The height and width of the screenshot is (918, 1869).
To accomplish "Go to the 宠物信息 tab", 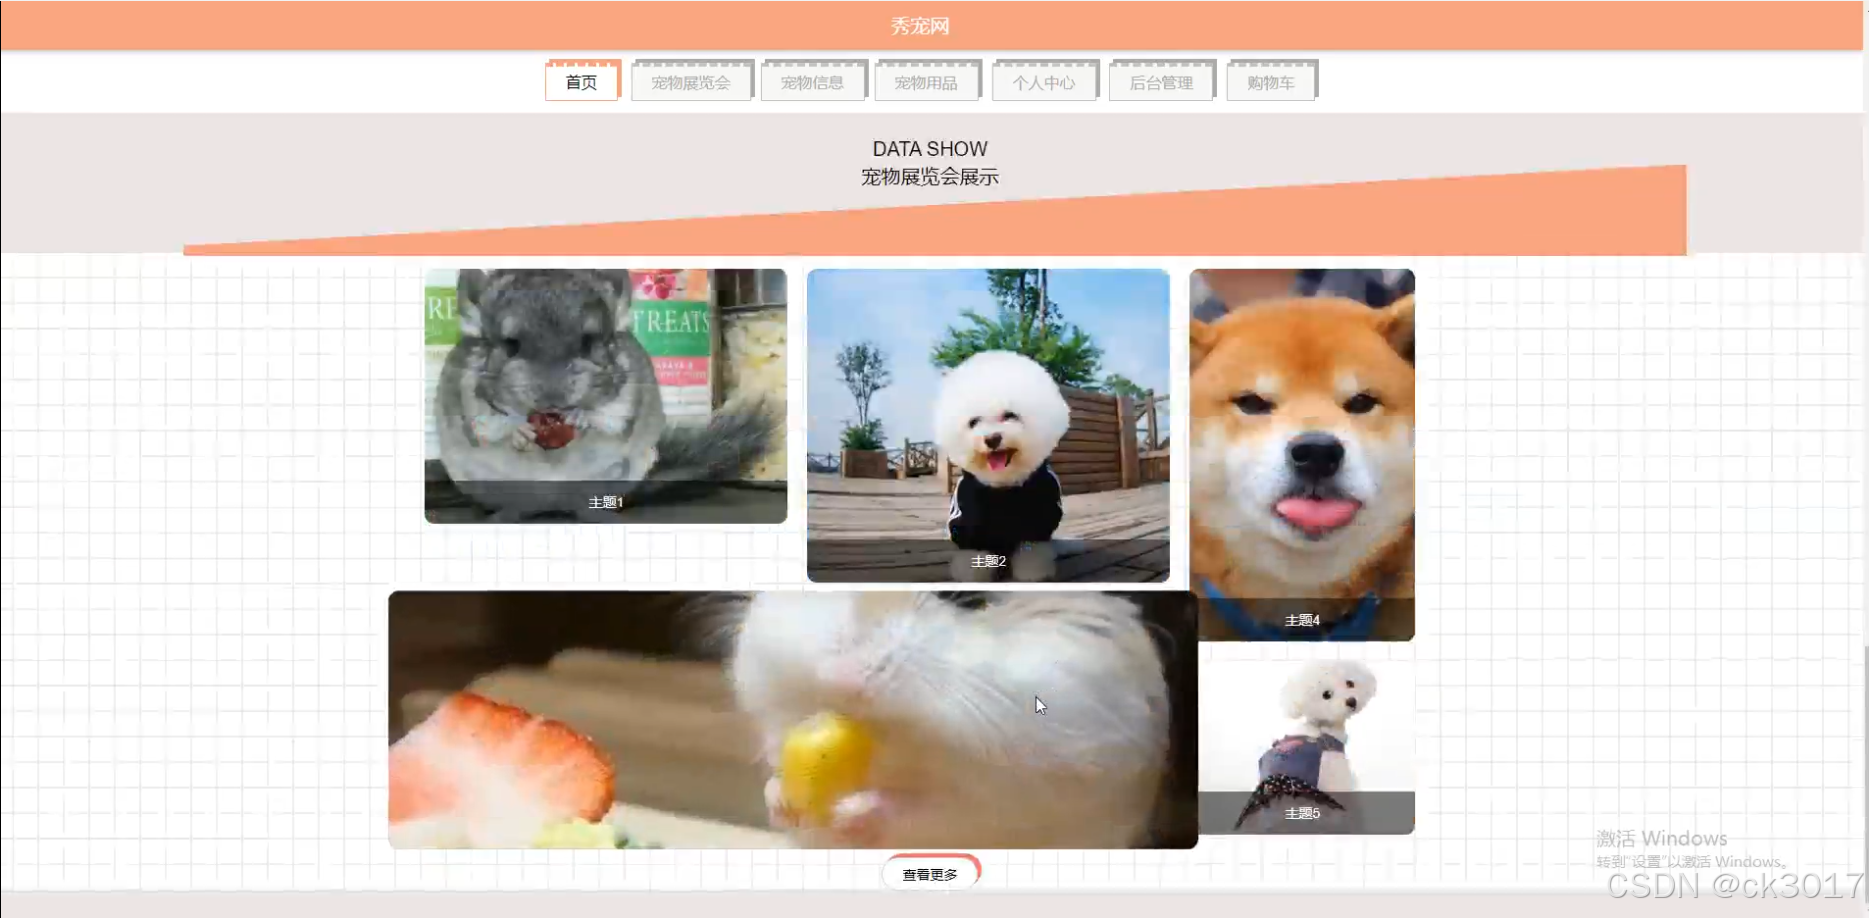I will click(x=813, y=82).
